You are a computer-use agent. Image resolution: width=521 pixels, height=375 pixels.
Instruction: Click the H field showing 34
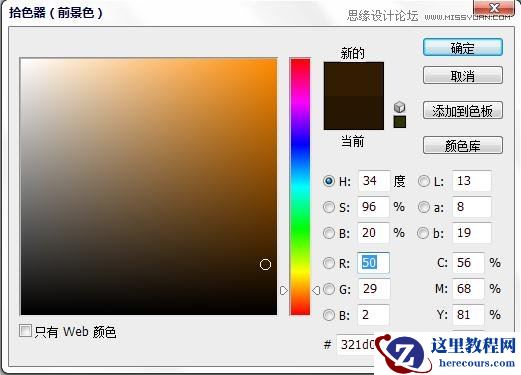point(374,181)
